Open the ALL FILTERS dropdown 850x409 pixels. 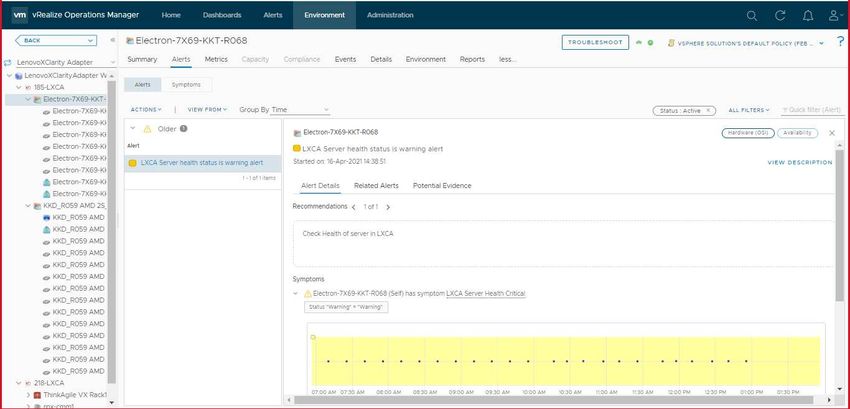(x=749, y=110)
